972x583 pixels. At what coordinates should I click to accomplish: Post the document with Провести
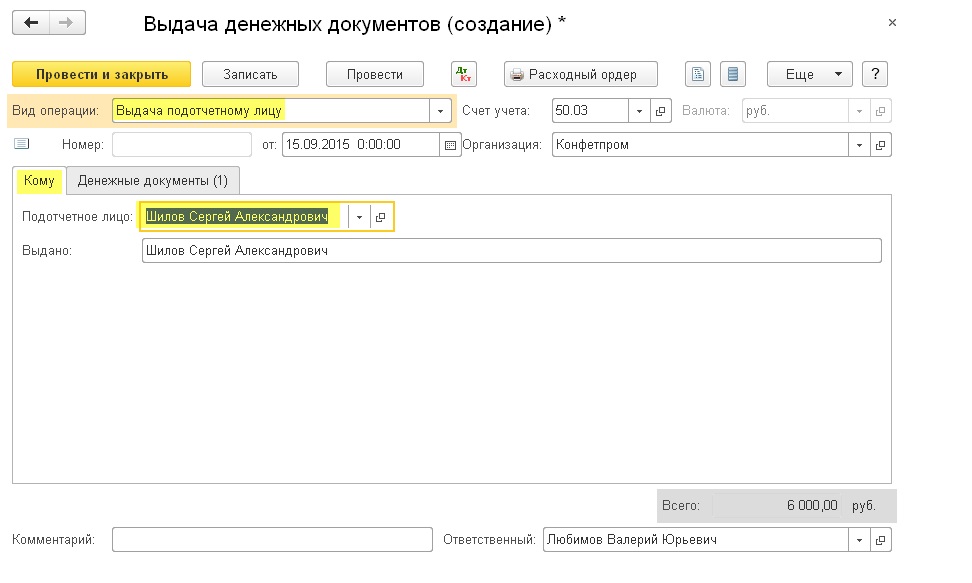(x=375, y=74)
